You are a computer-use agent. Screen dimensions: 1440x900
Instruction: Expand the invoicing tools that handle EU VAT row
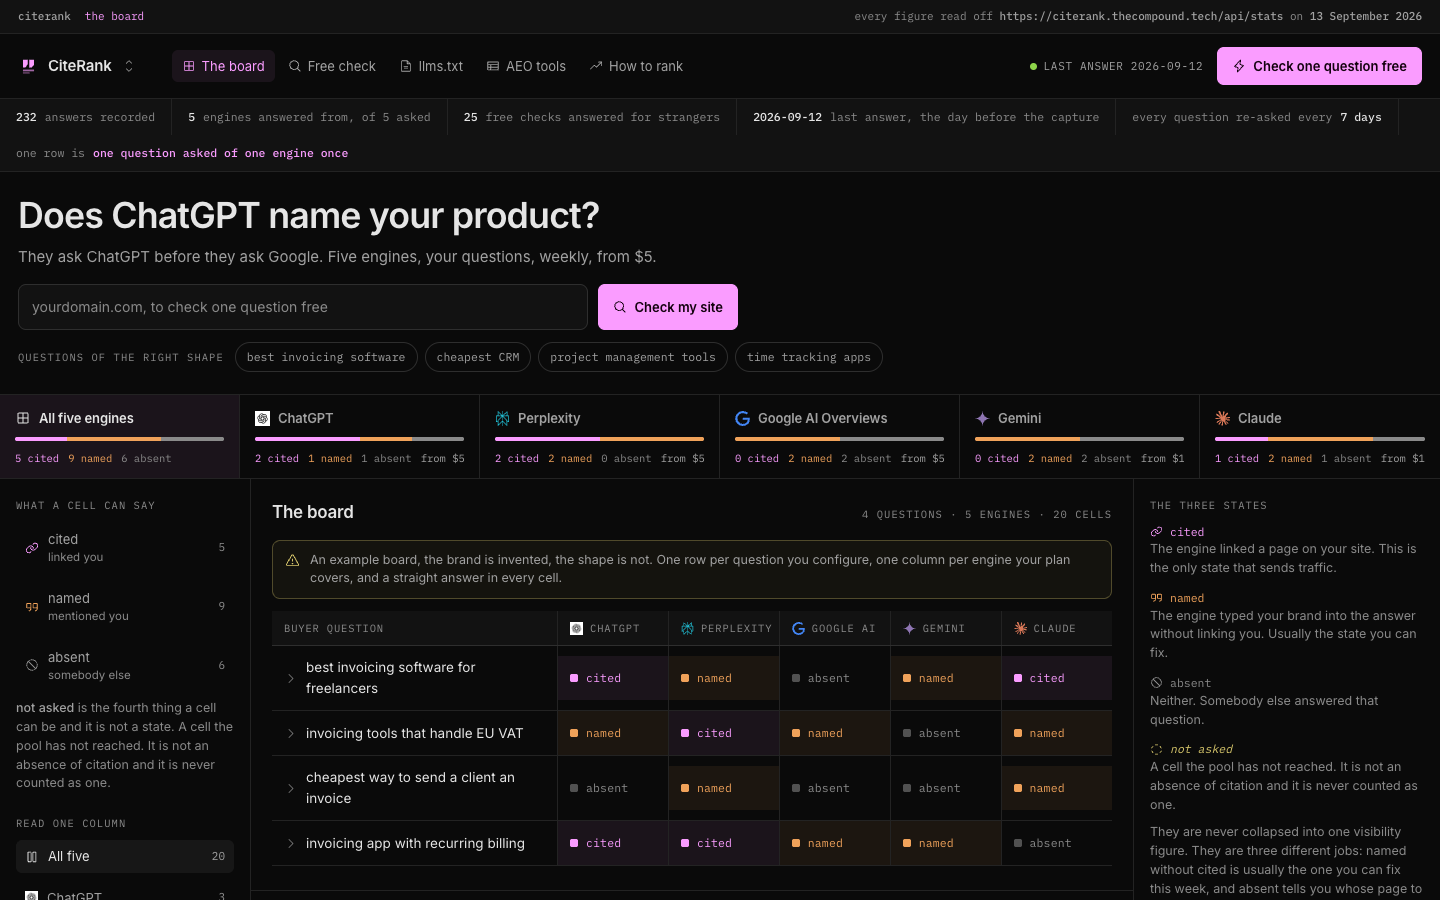coord(291,733)
